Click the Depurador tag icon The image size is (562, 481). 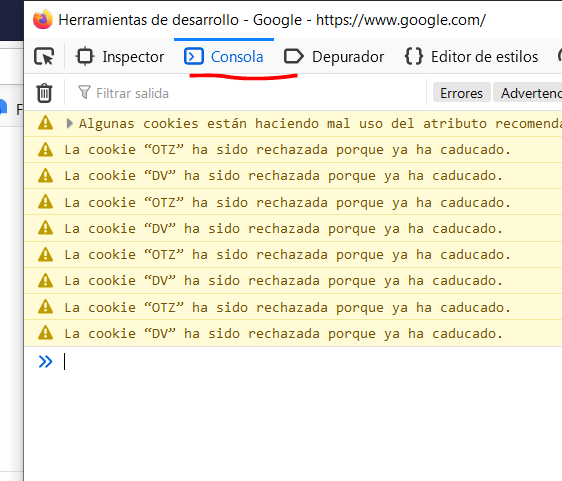[x=294, y=57]
